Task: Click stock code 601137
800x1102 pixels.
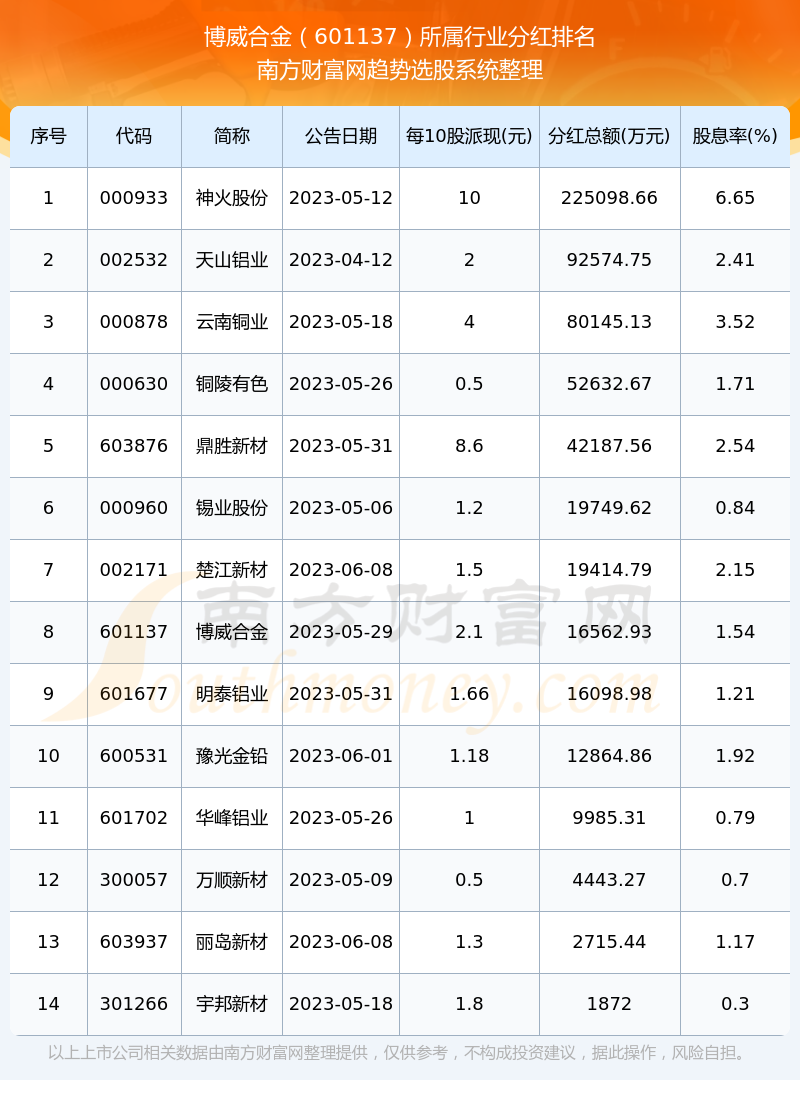Action: 134,632
